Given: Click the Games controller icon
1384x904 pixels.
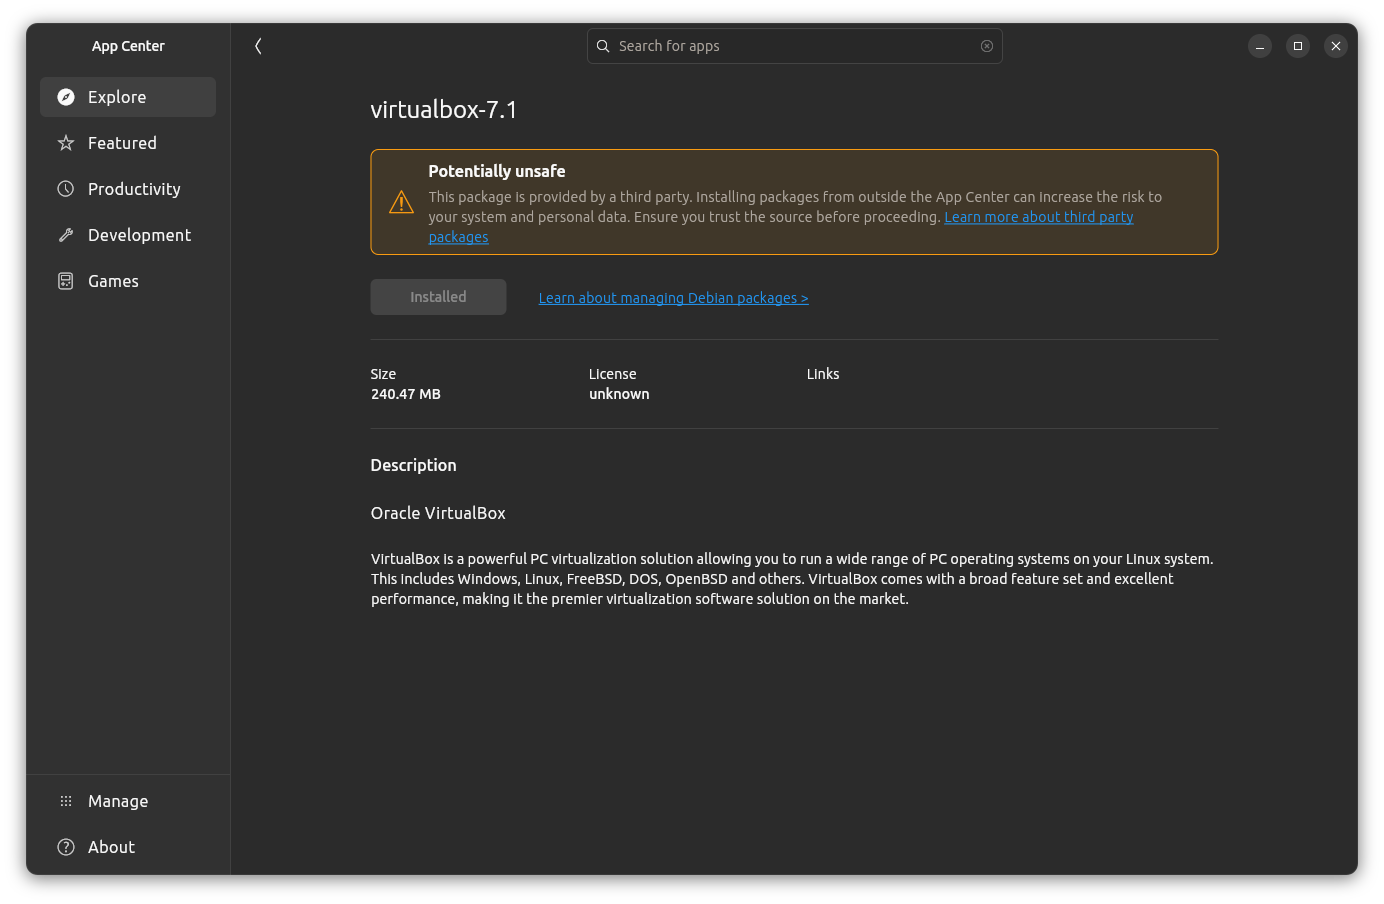Looking at the screenshot, I should 66,281.
